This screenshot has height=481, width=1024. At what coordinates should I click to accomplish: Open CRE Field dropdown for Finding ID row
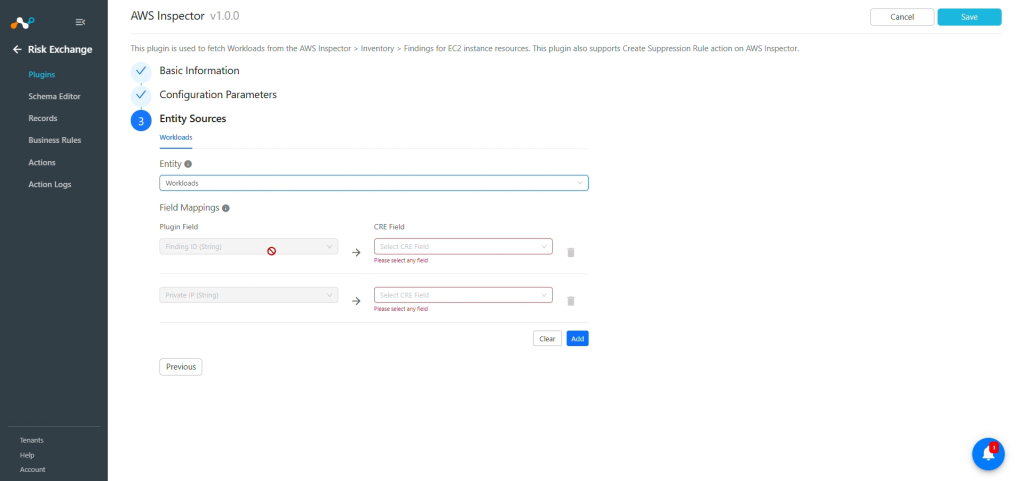[463, 247]
